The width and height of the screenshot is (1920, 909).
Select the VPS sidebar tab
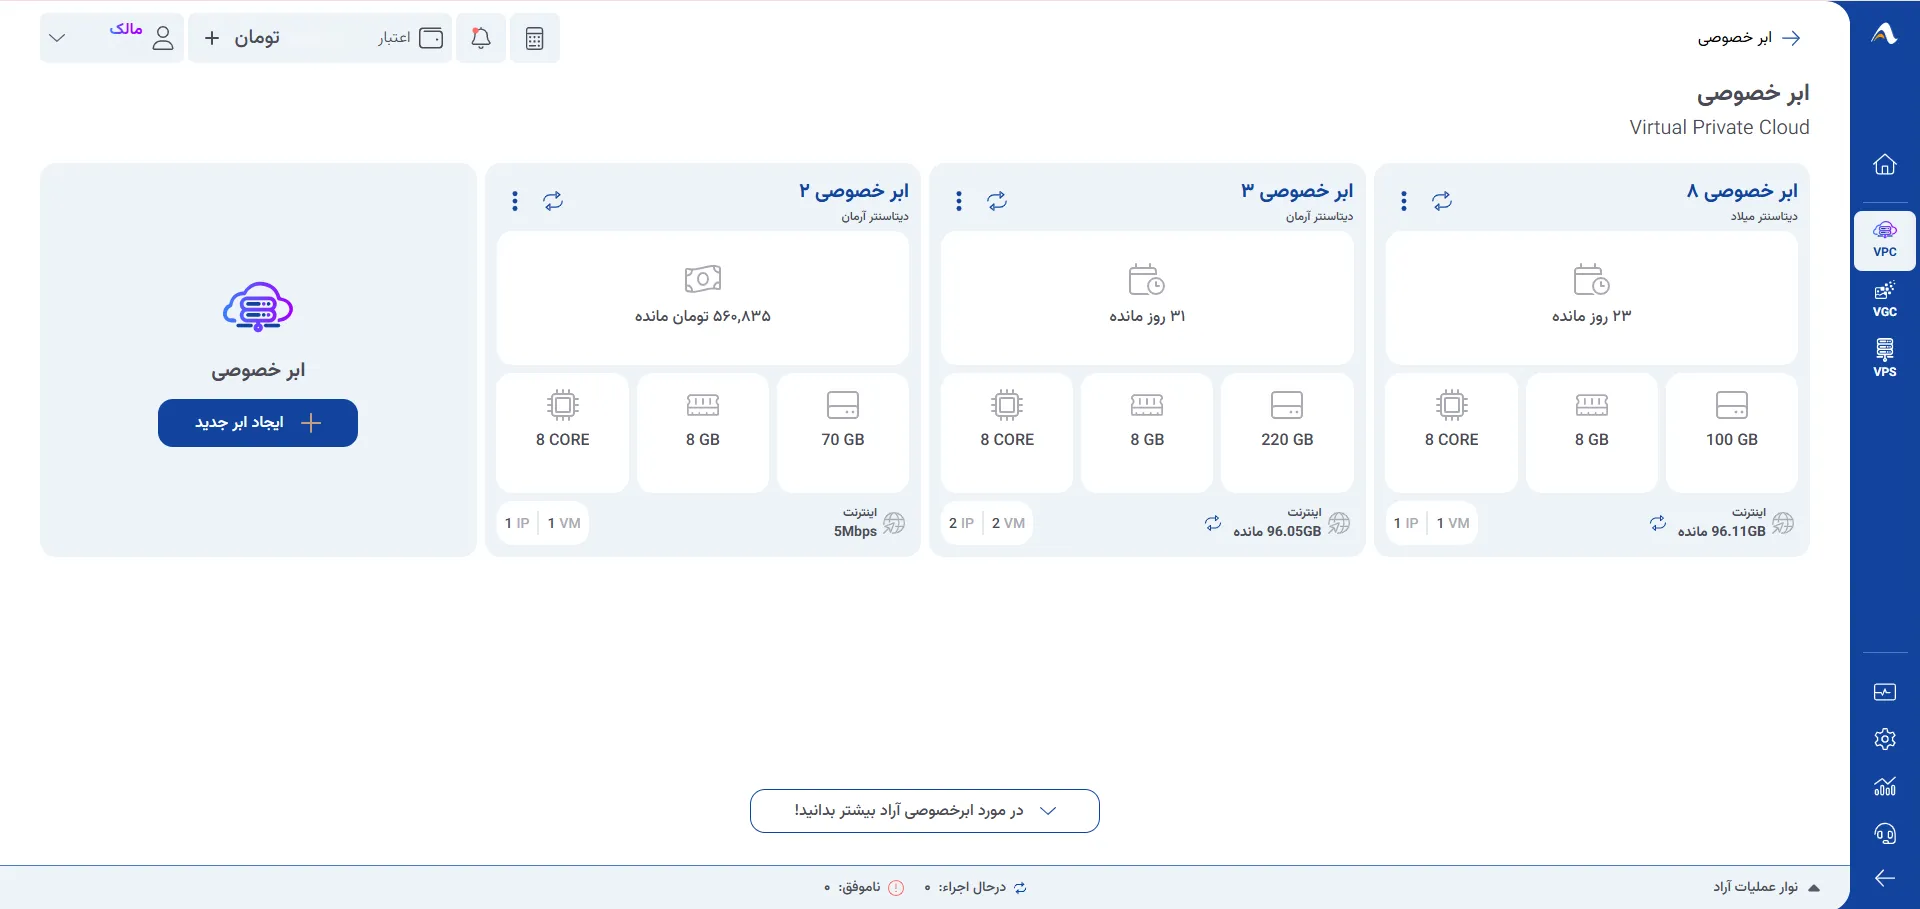(x=1885, y=358)
